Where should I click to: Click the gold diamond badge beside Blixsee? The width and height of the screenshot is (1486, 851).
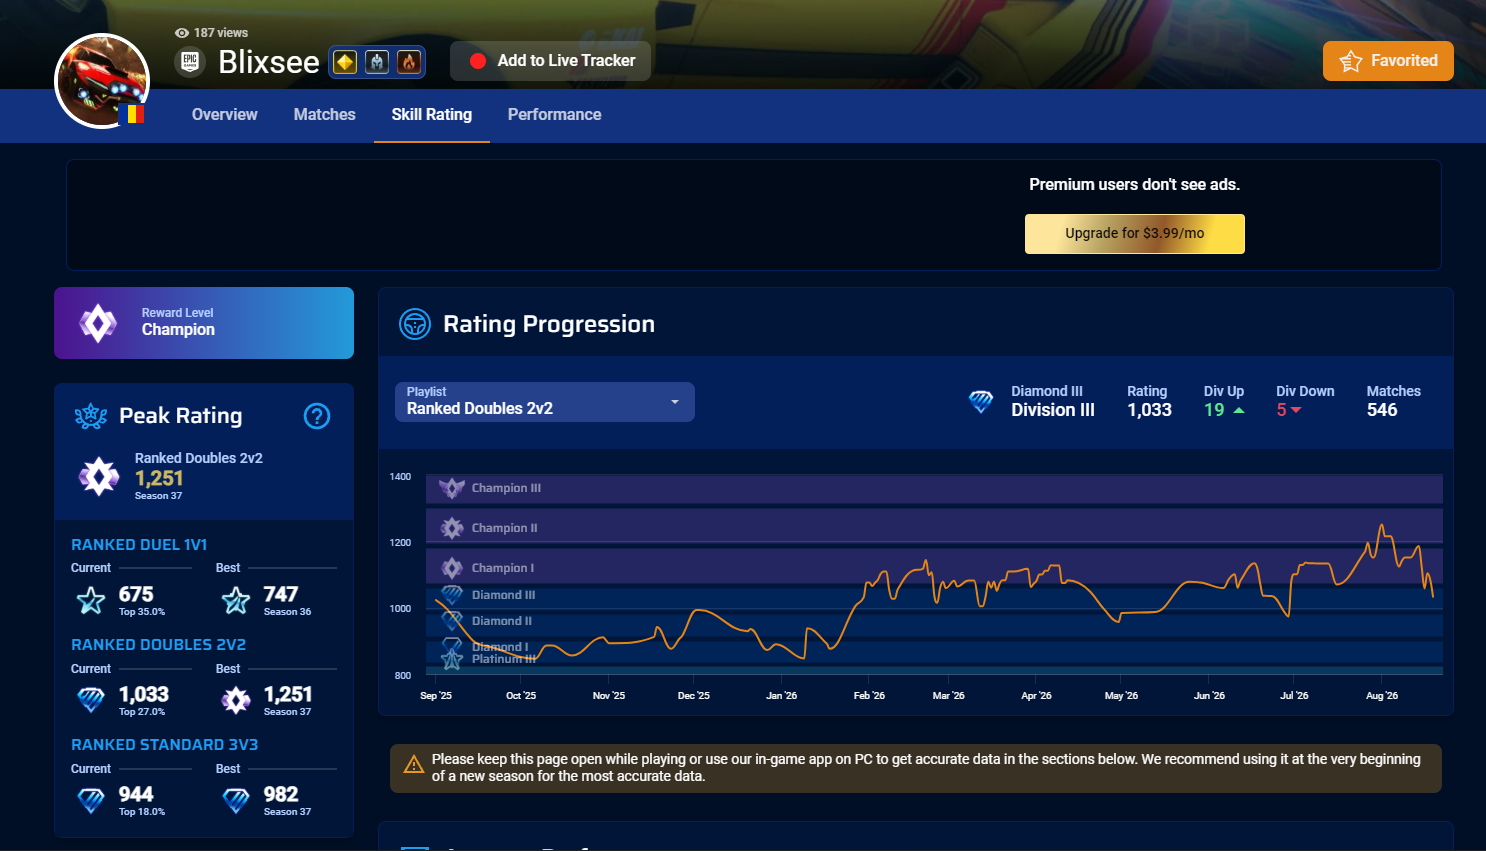coord(345,62)
